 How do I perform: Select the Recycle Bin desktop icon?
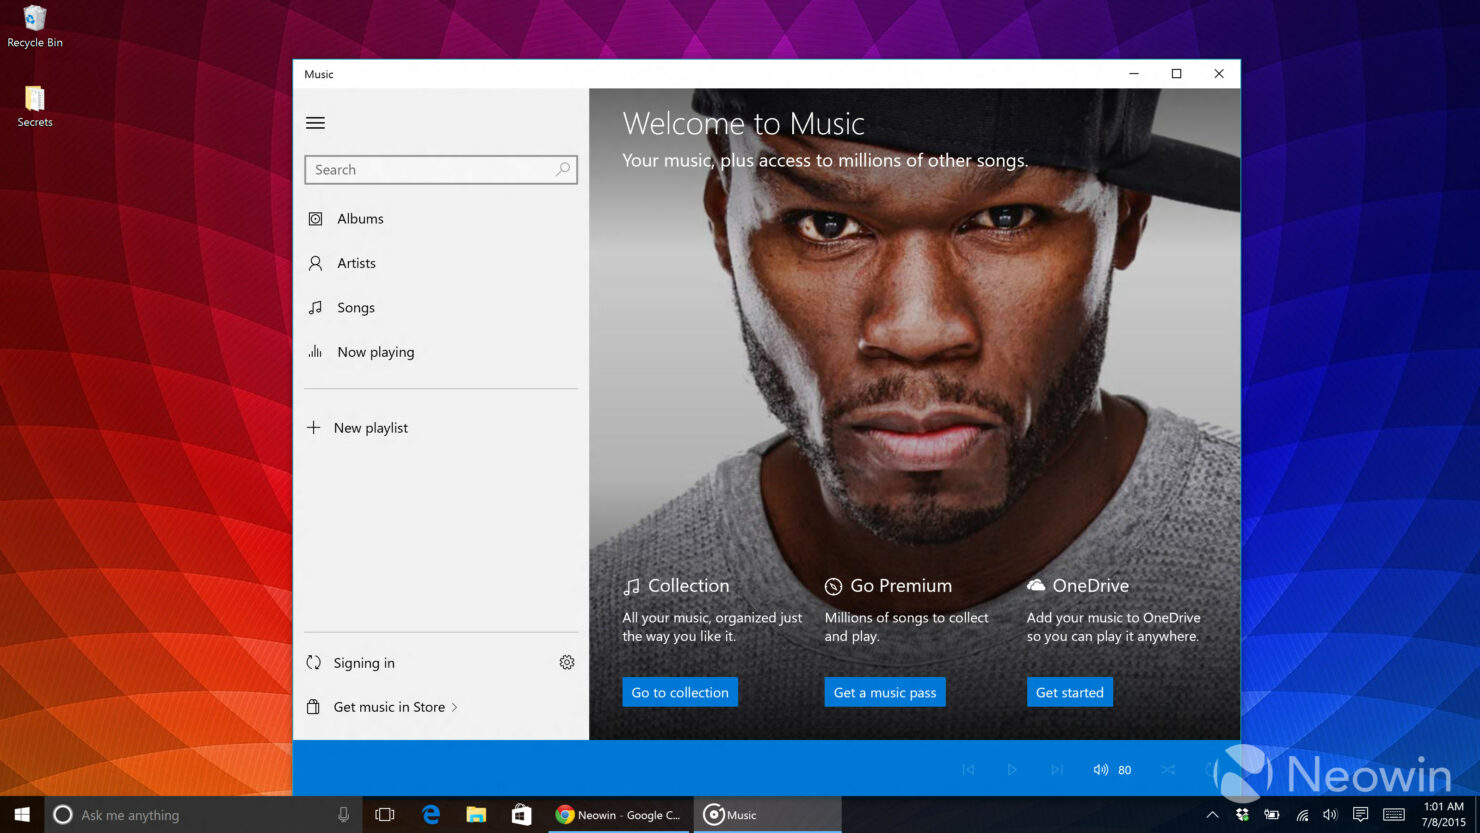coord(35,27)
